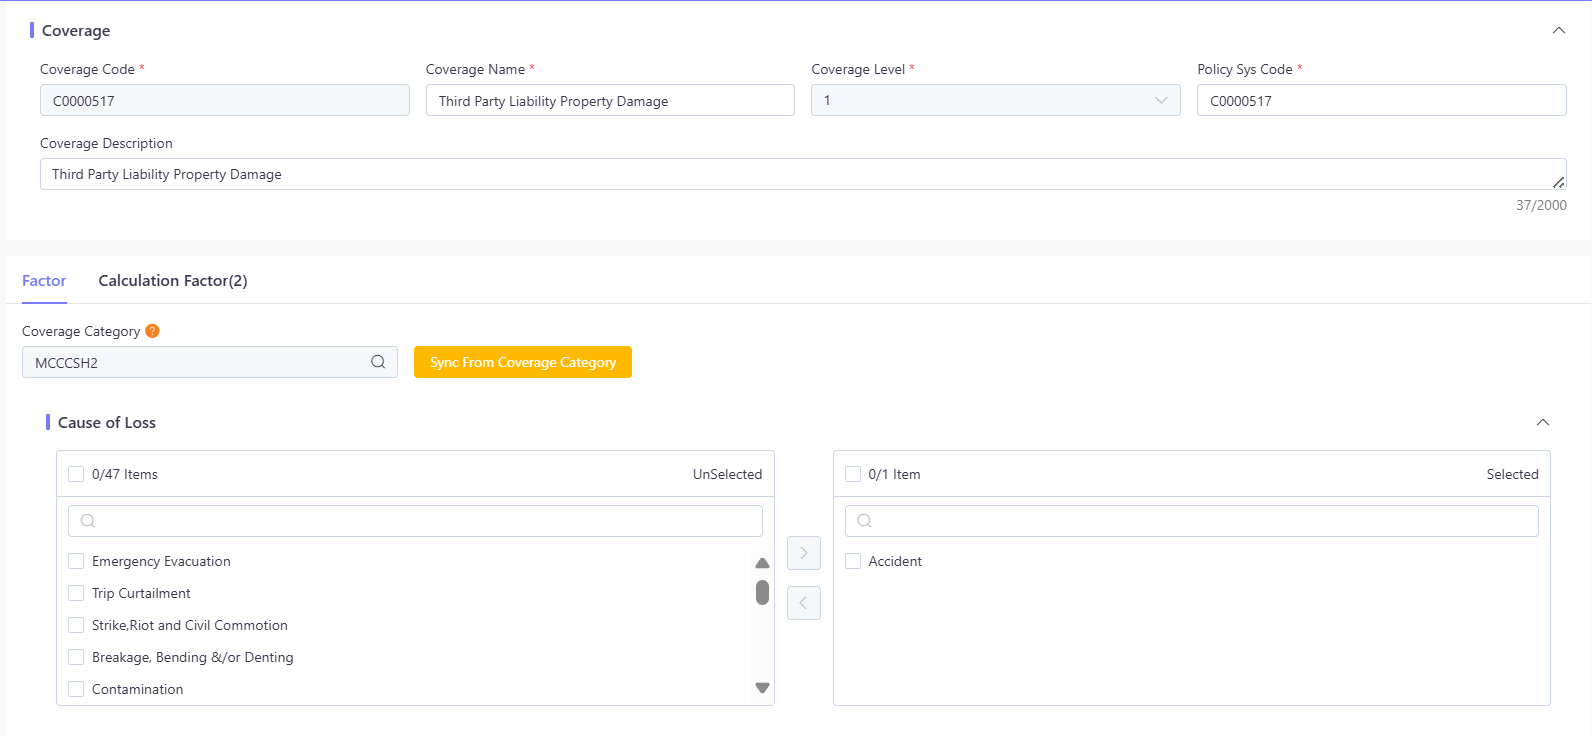Click the Coverage Category help icon
The width and height of the screenshot is (1592, 736).
pyautogui.click(x=152, y=331)
